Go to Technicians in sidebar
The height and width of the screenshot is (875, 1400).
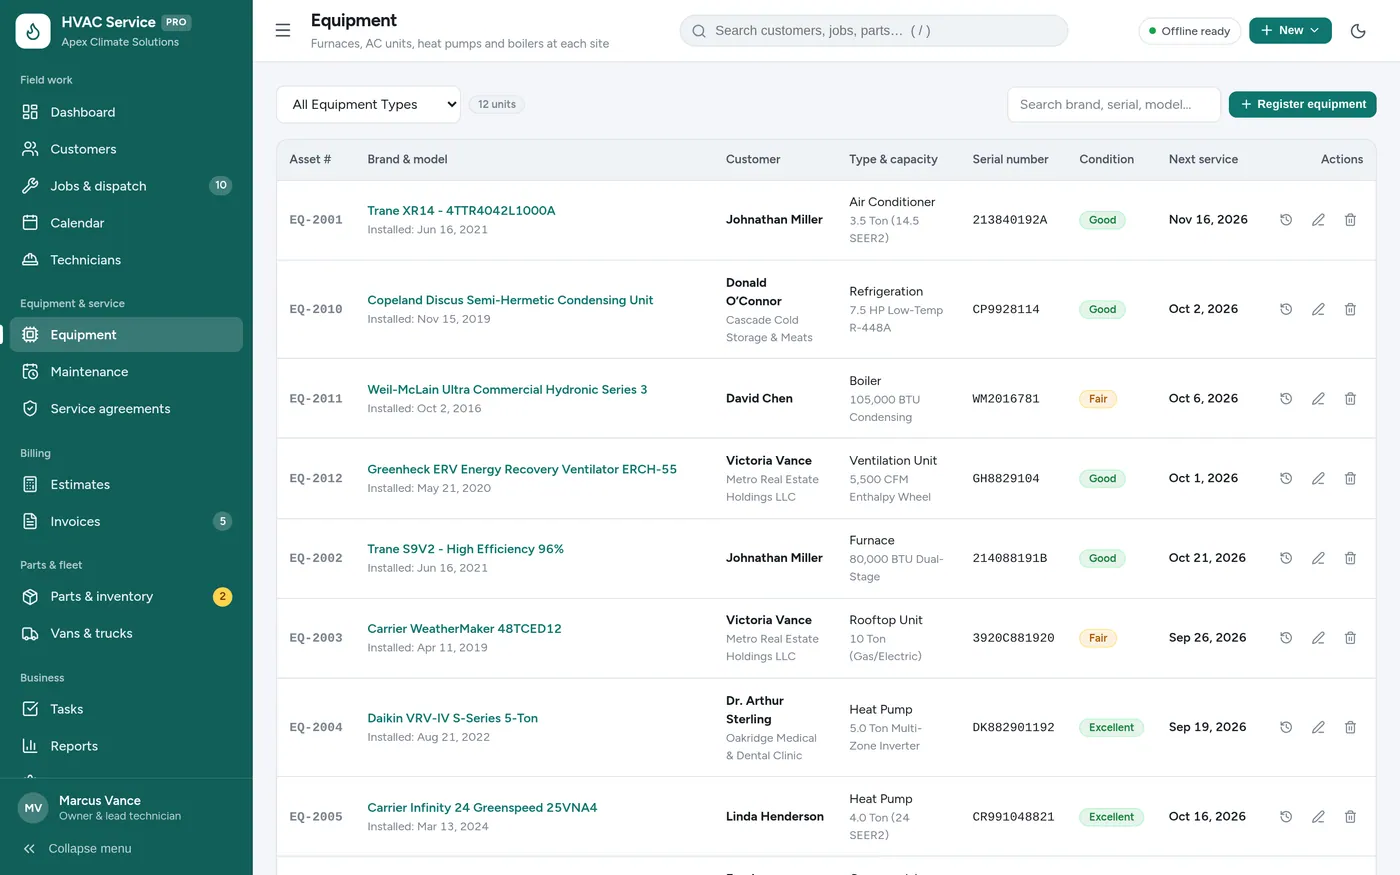point(126,260)
